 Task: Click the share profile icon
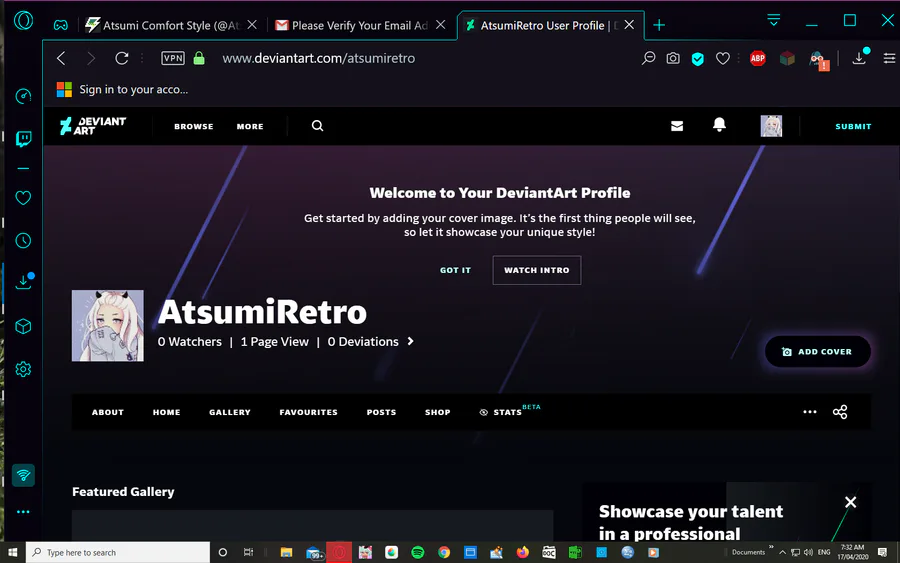coord(840,411)
